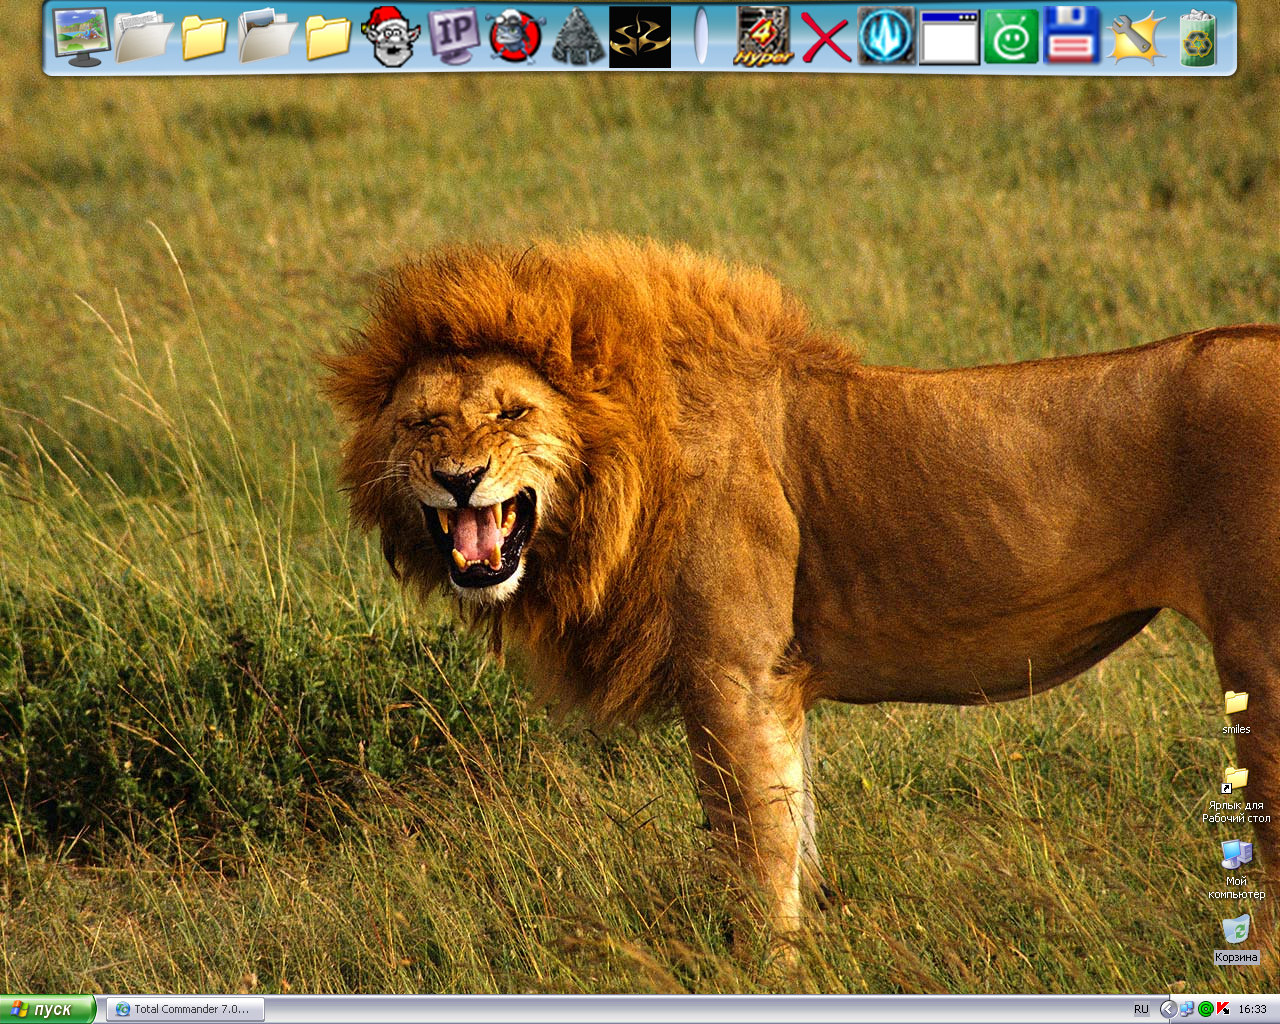Open the RU language indicator
This screenshot has height=1024, width=1280.
(1141, 1009)
